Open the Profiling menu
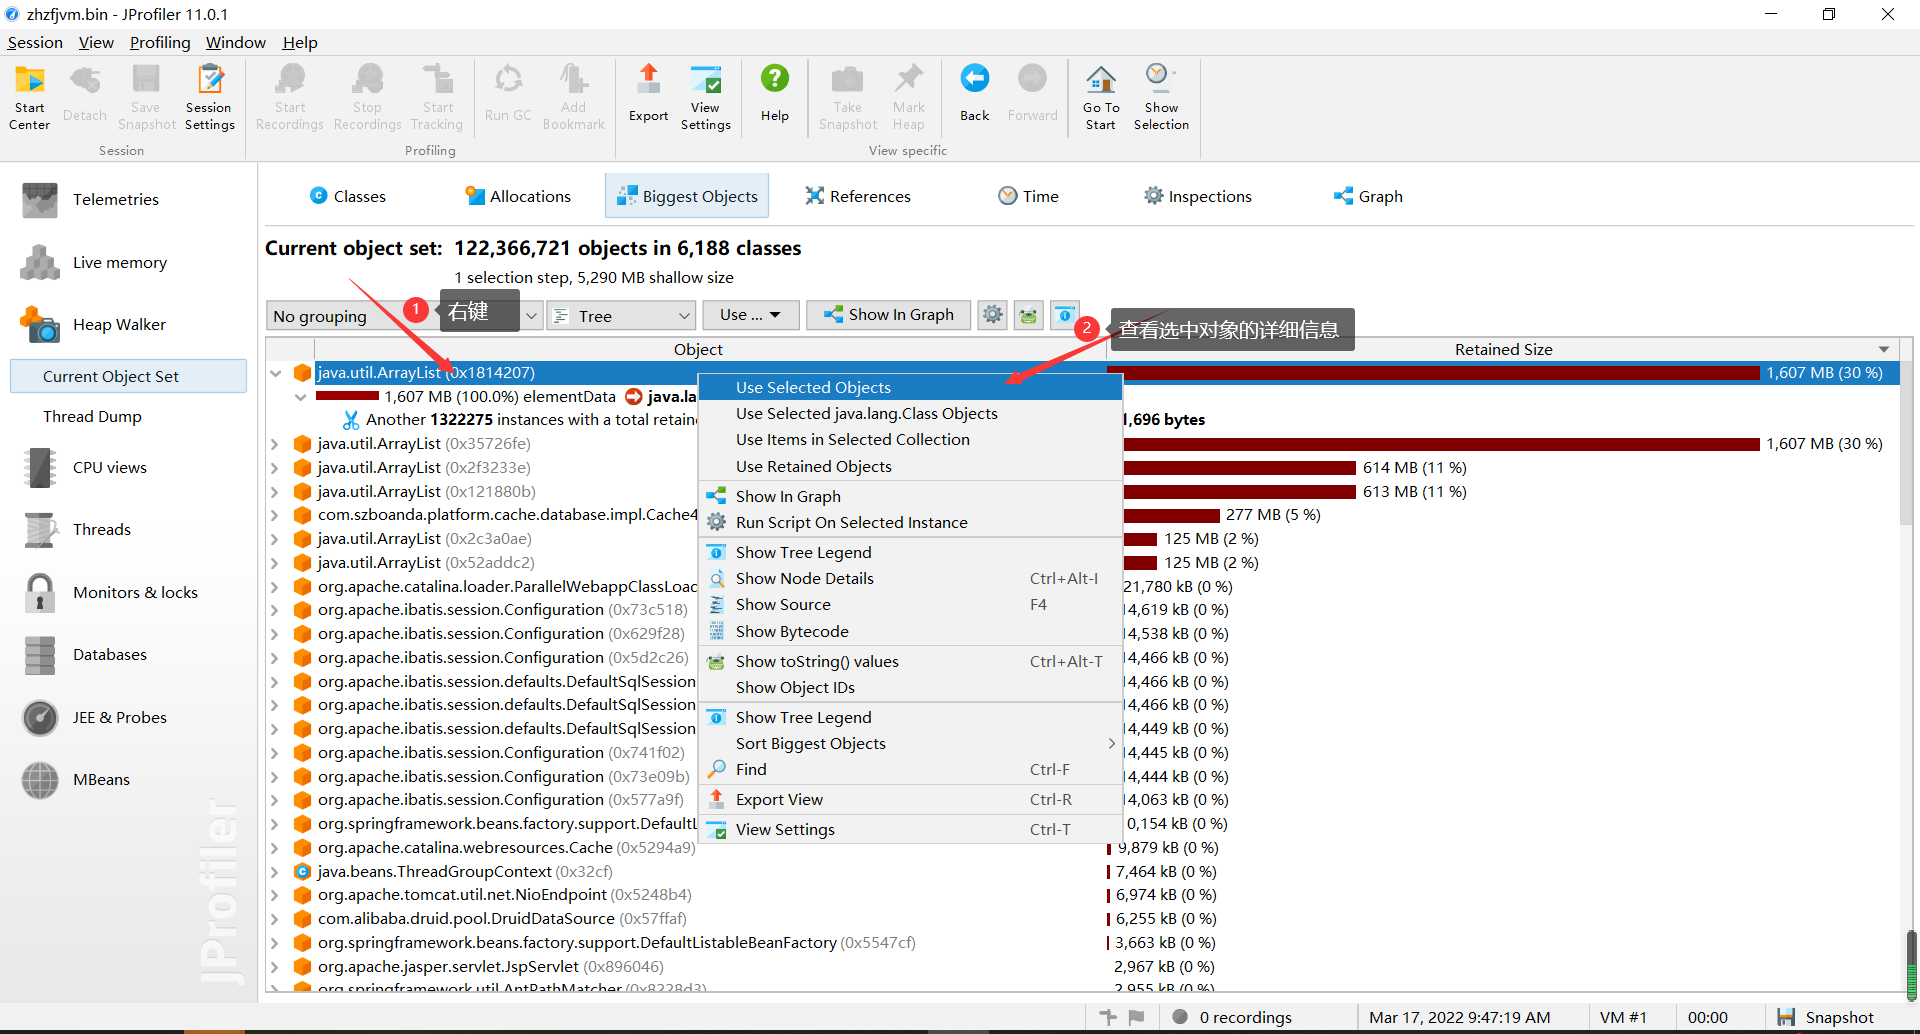 click(160, 42)
